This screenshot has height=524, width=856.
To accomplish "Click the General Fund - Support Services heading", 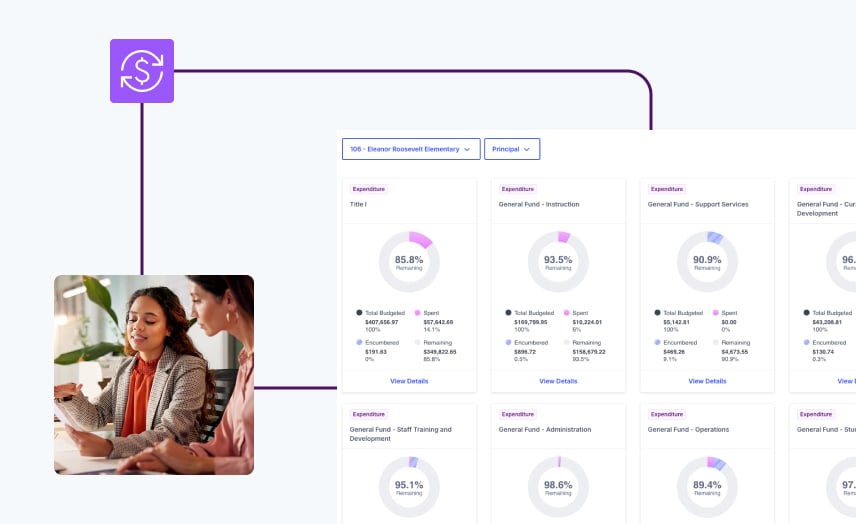I will tap(698, 204).
